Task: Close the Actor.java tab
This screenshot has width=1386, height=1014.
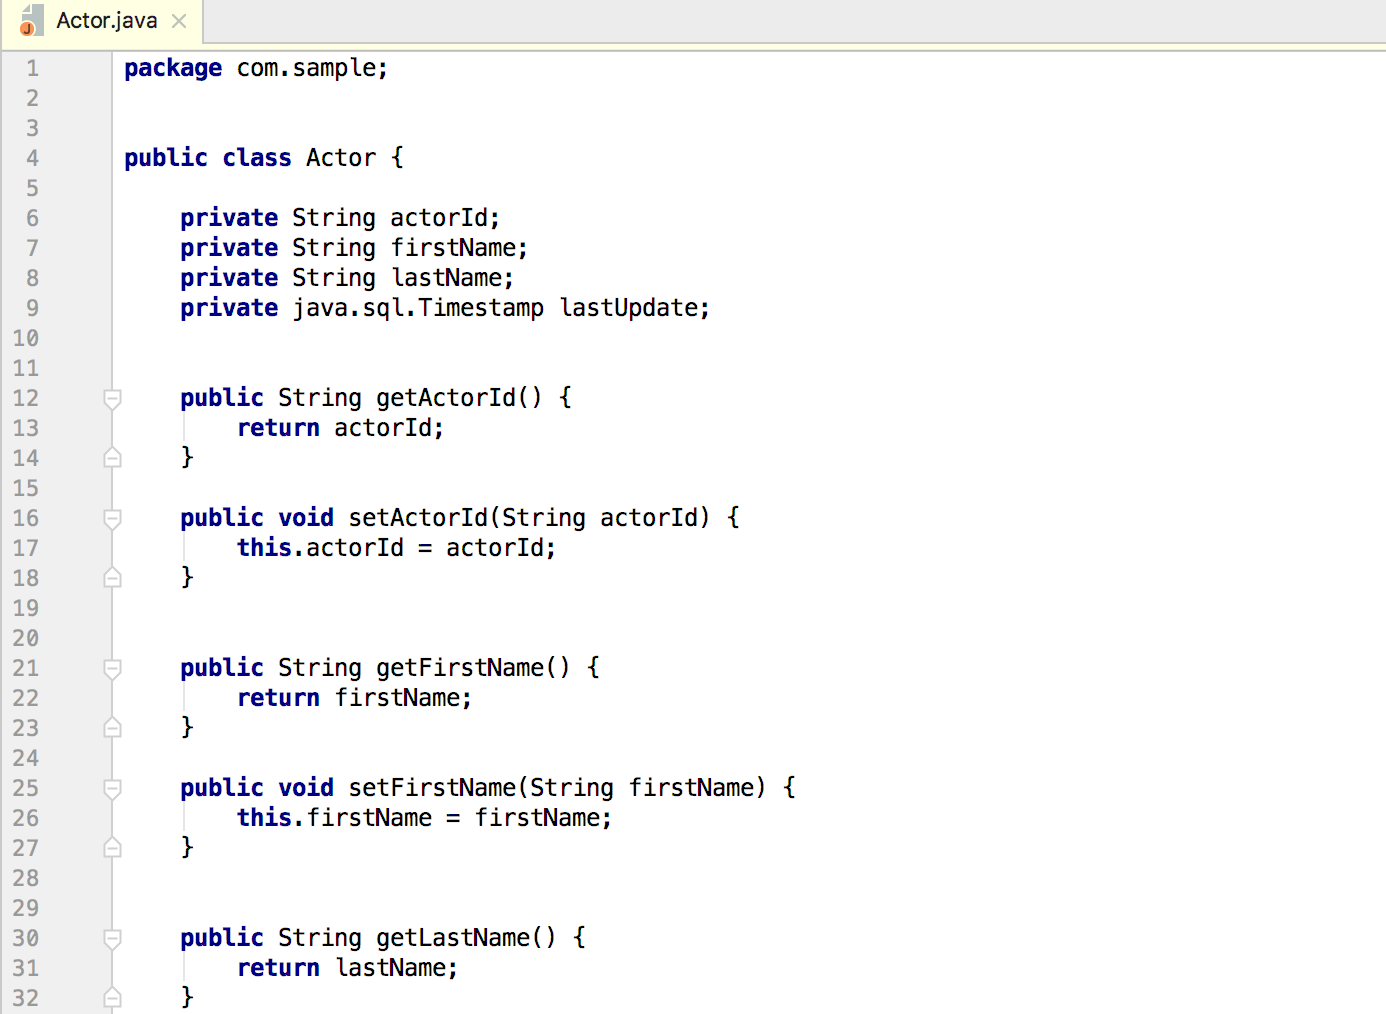Action: 179,21
